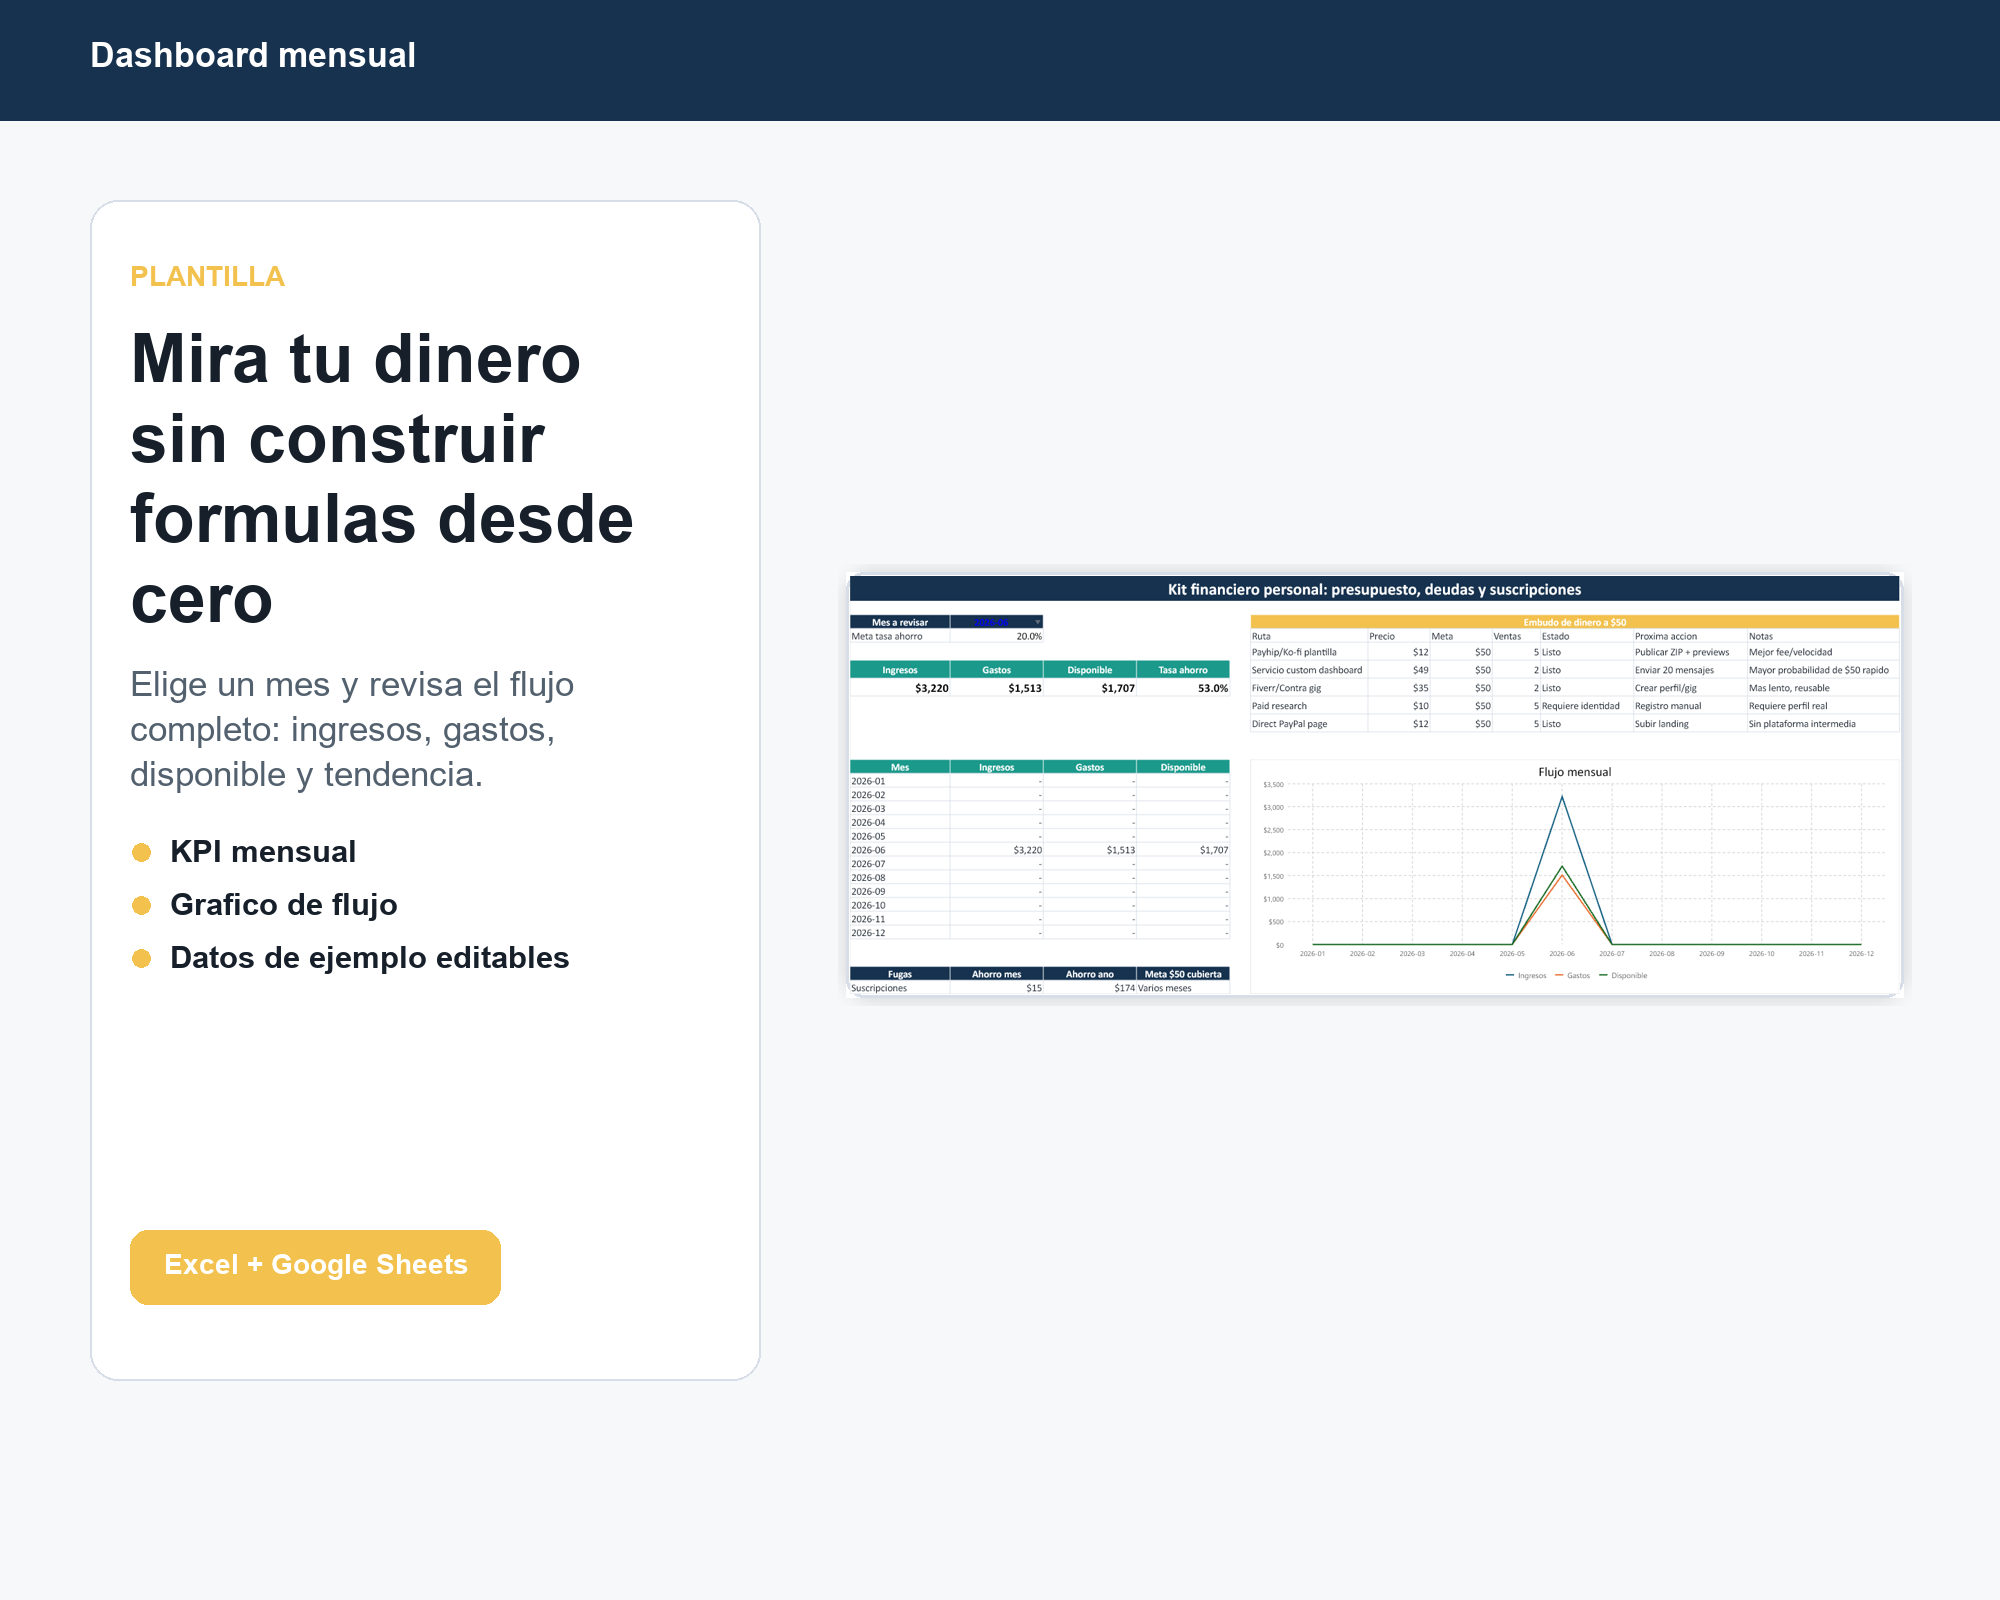The height and width of the screenshot is (1600, 2000).
Task: Click the Meta tasa ahorro 20.0% cell
Action: [x=996, y=636]
